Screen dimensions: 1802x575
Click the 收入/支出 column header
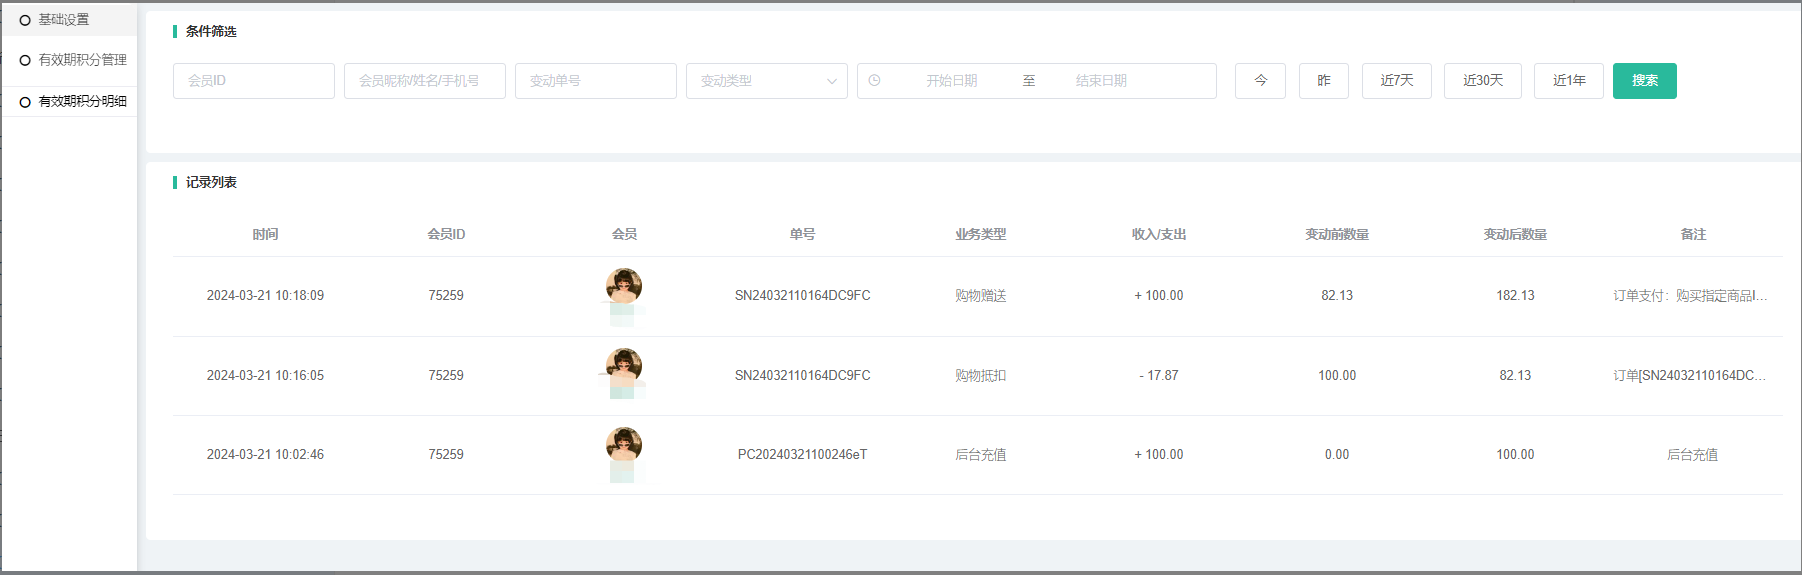click(x=1159, y=234)
